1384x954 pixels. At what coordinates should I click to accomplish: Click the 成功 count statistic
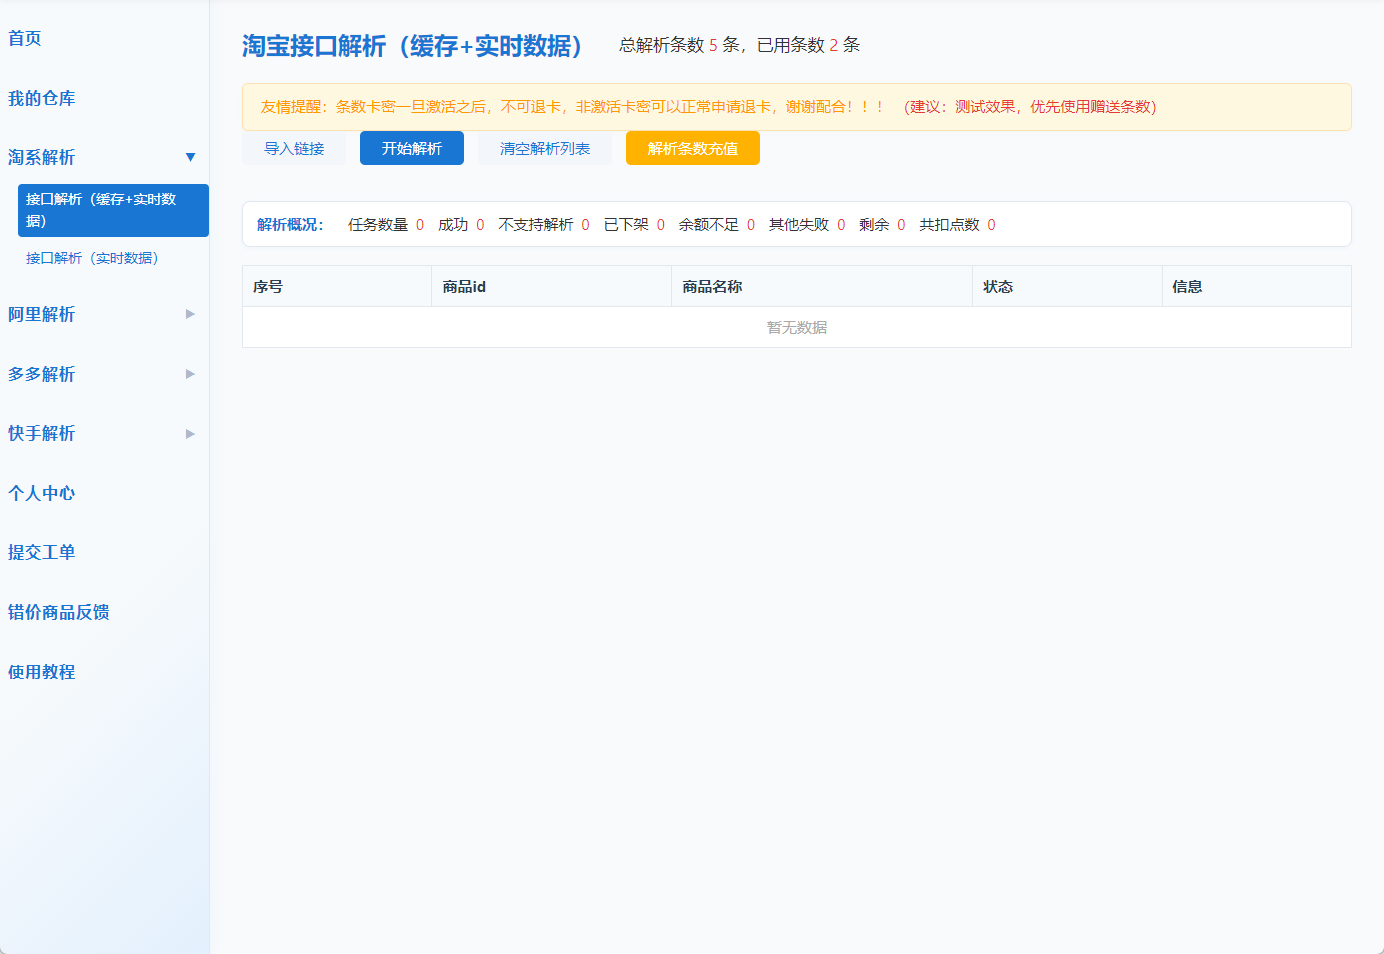[461, 224]
